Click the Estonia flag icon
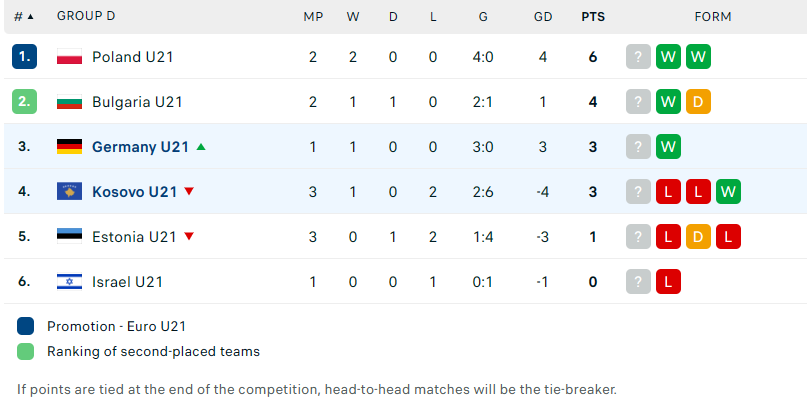Image resolution: width=807 pixels, height=411 pixels. point(69,237)
